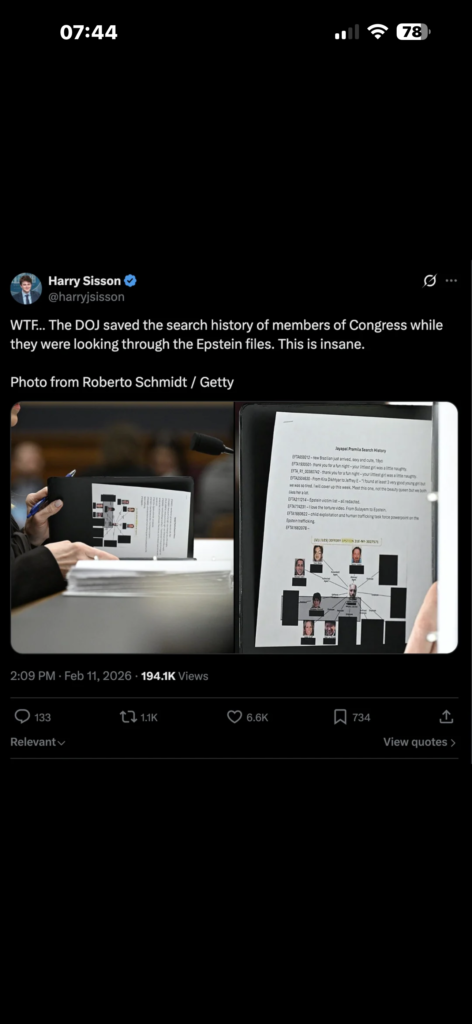This screenshot has height=1024, width=472.
Task: Tap the @harryjsisson handle
Action: [x=86, y=296]
